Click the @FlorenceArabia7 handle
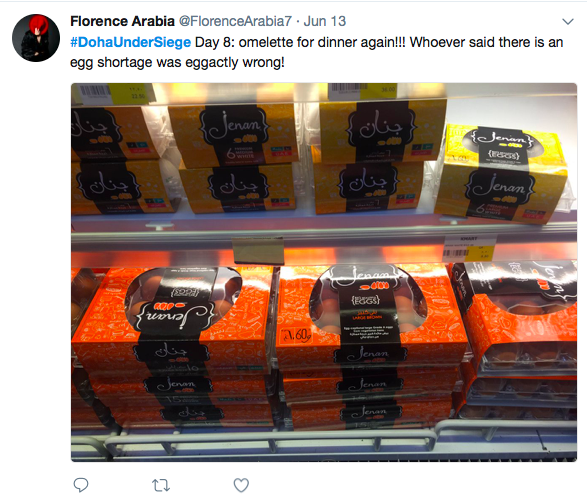Image resolution: width=587 pixels, height=502 pixels. (x=235, y=21)
